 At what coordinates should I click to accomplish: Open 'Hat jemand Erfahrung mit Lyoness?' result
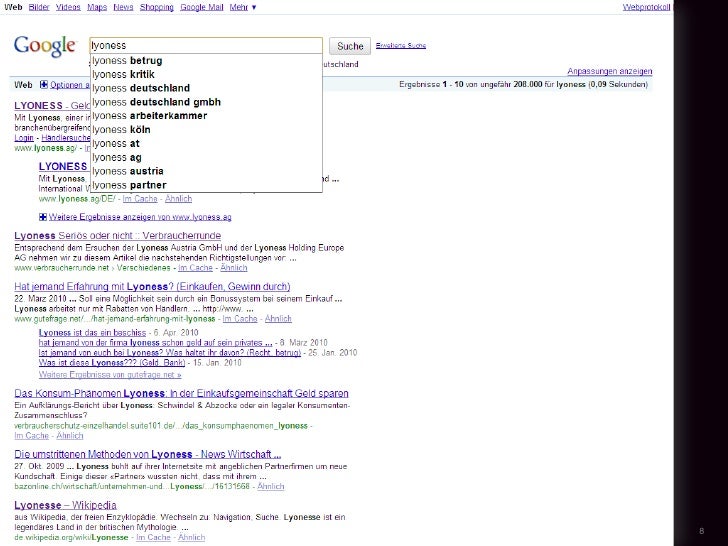click(152, 286)
